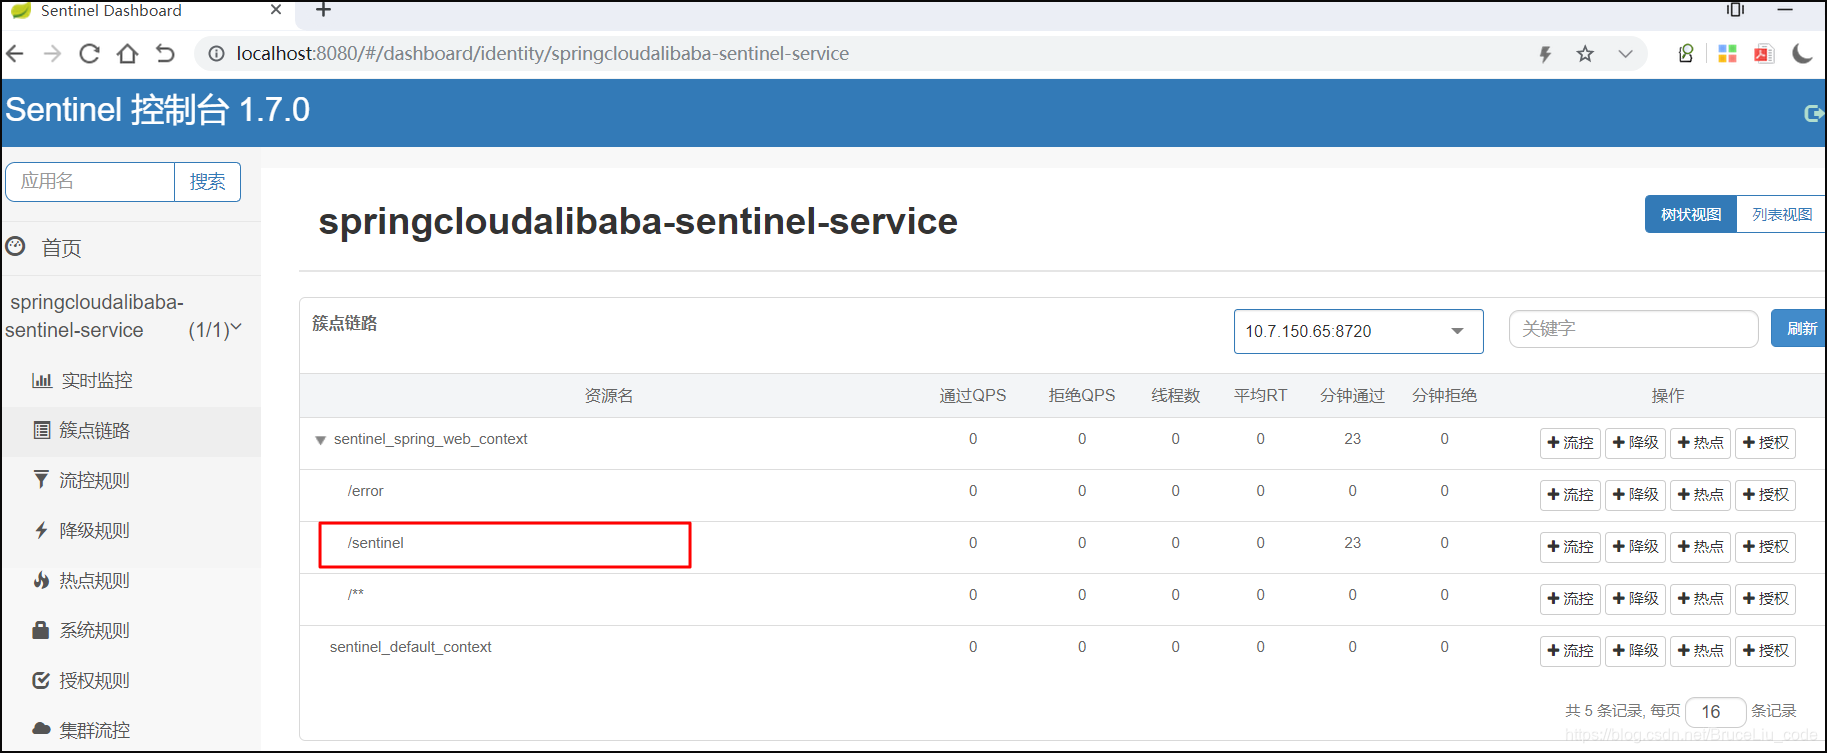Viewport: 1827px width, 753px height.
Task: Type in the 应用名 search field
Action: pos(90,182)
